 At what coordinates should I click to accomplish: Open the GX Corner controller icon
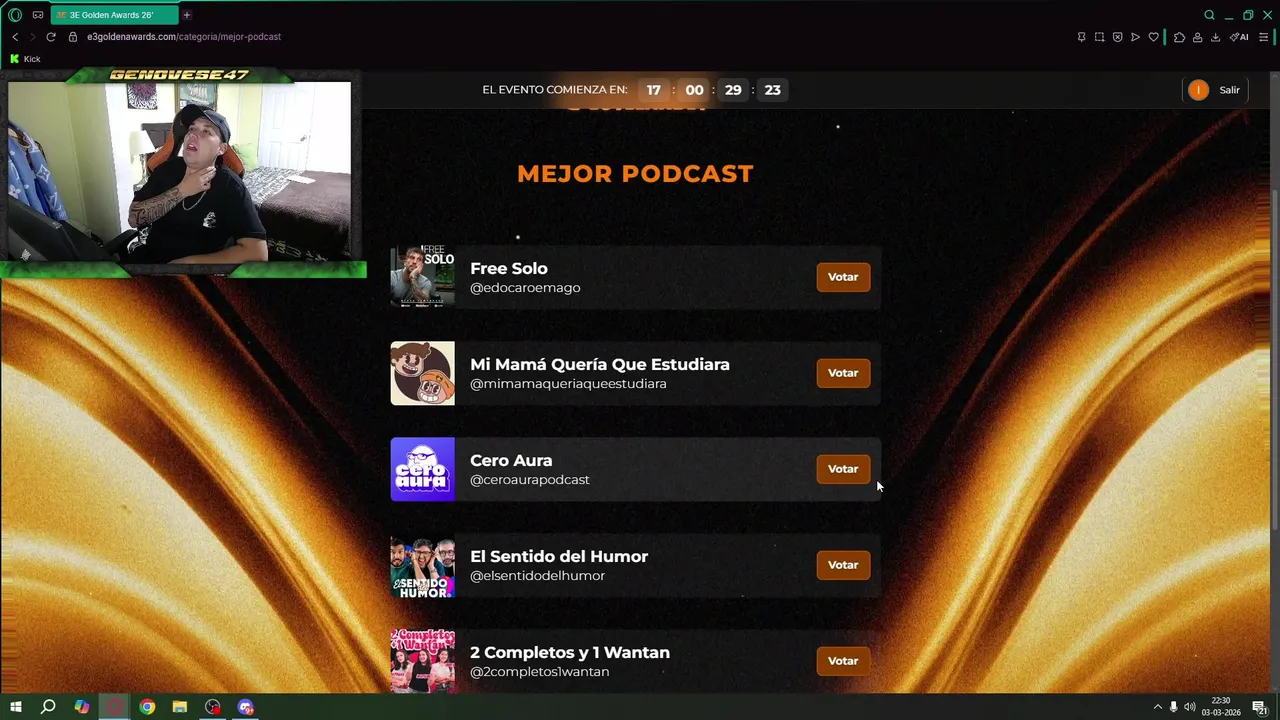click(38, 15)
